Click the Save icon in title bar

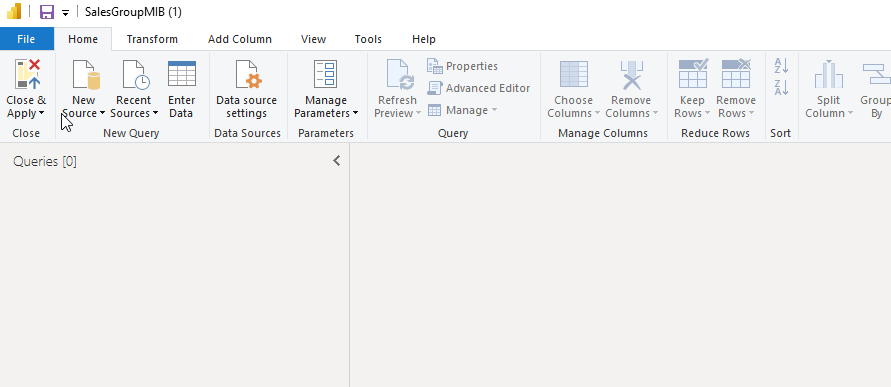[47, 12]
